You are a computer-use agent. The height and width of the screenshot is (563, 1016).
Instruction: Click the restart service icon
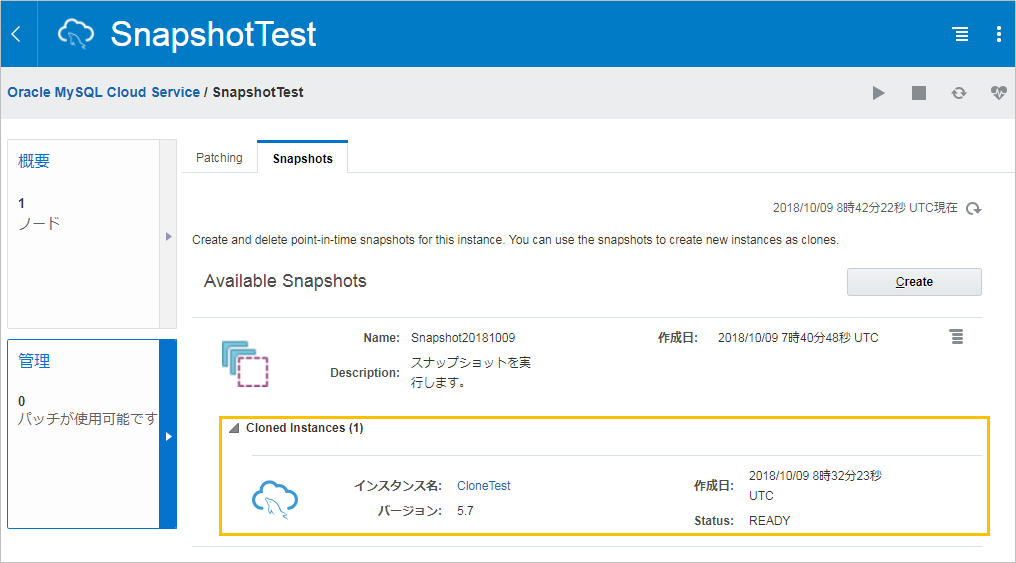click(959, 93)
